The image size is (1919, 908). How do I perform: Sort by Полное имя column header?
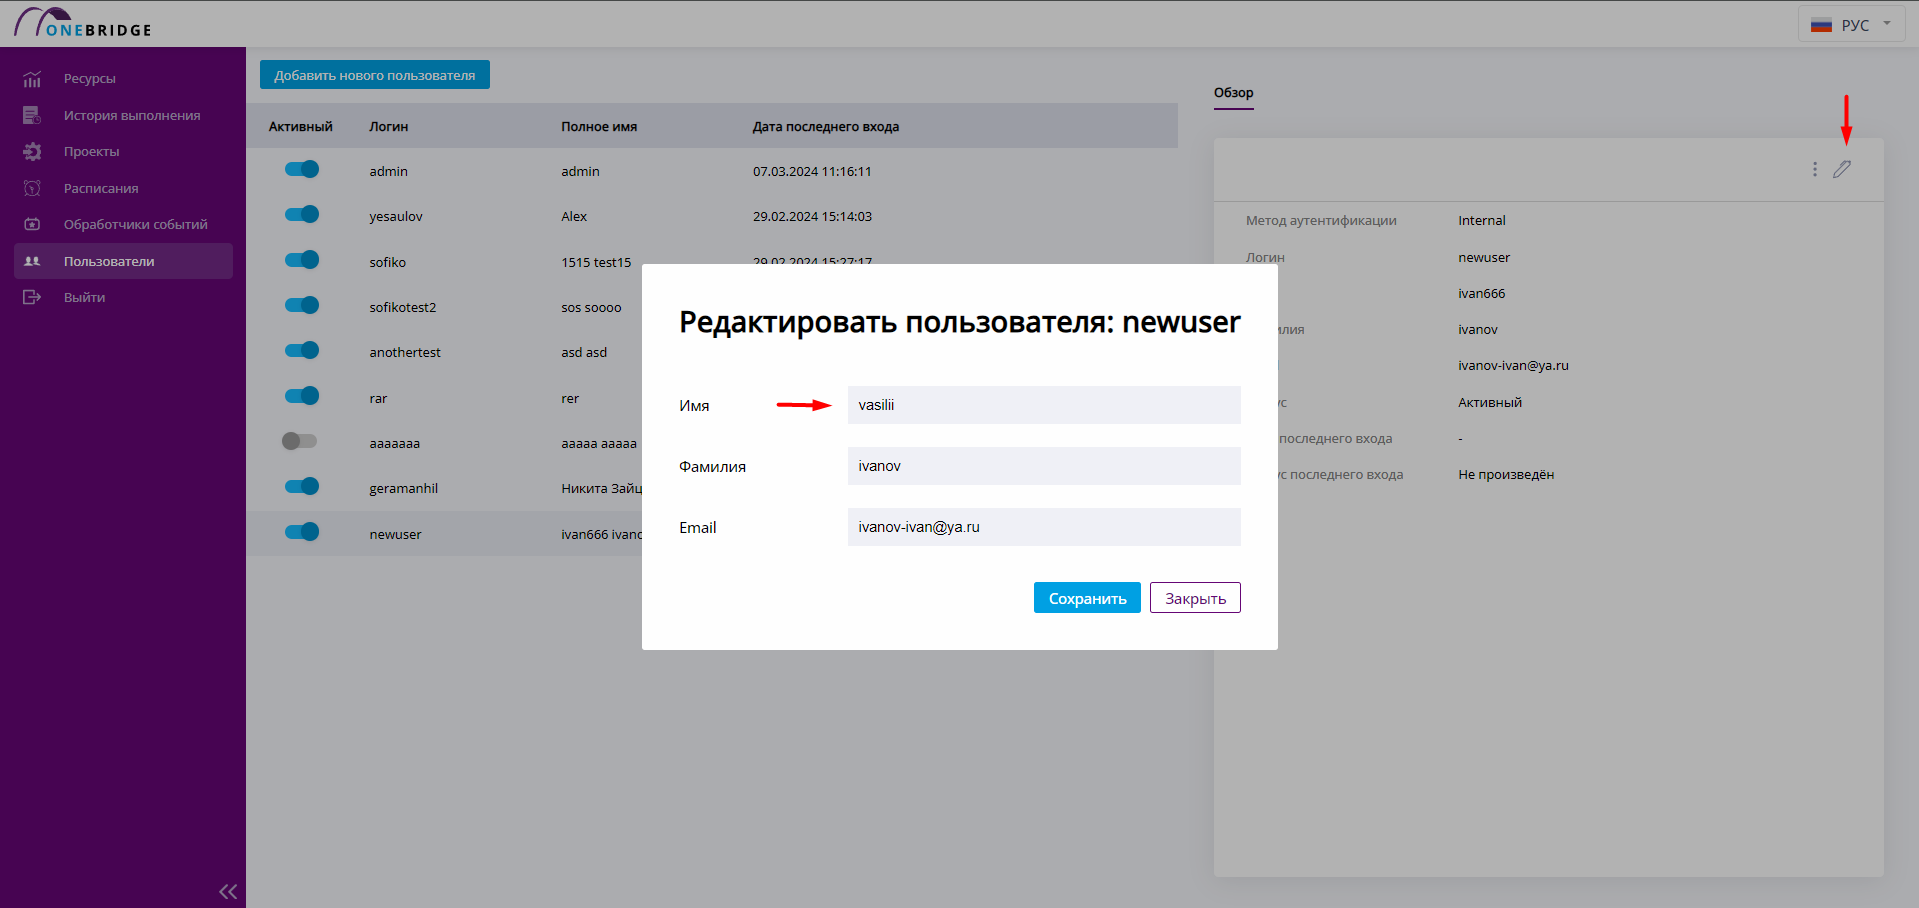599,127
